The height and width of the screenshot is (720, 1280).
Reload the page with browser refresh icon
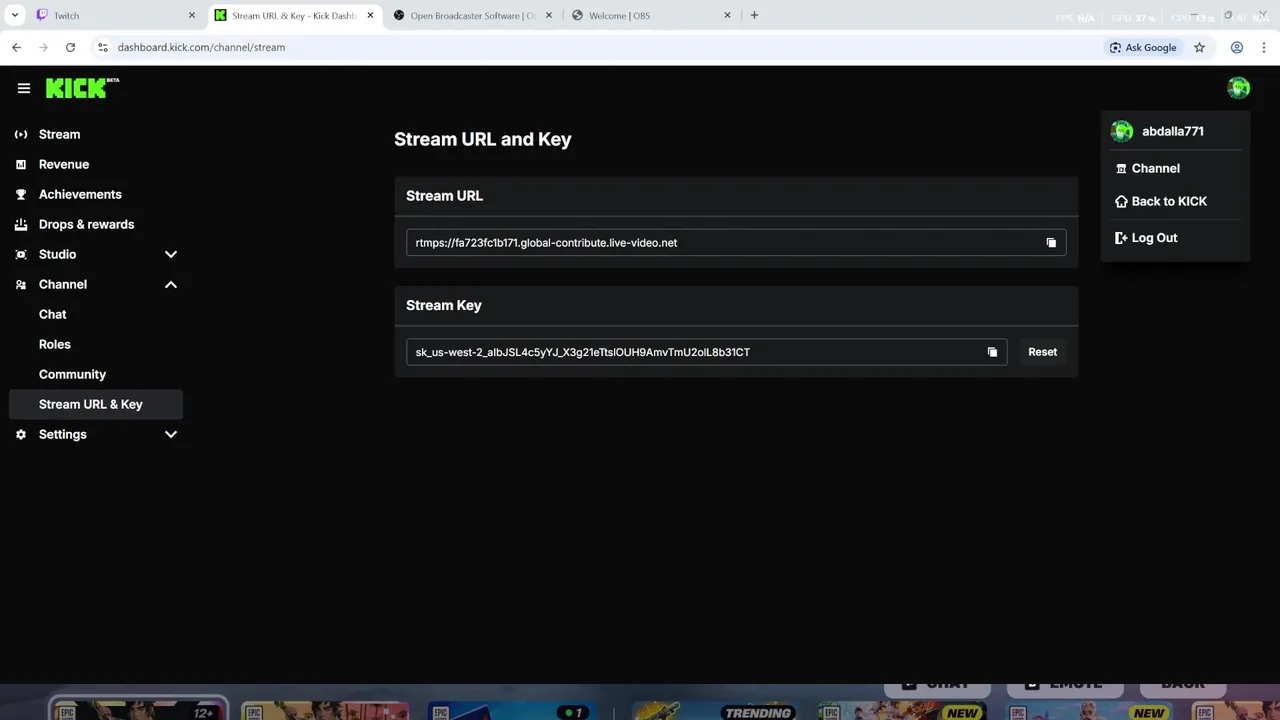pyautogui.click(x=70, y=47)
